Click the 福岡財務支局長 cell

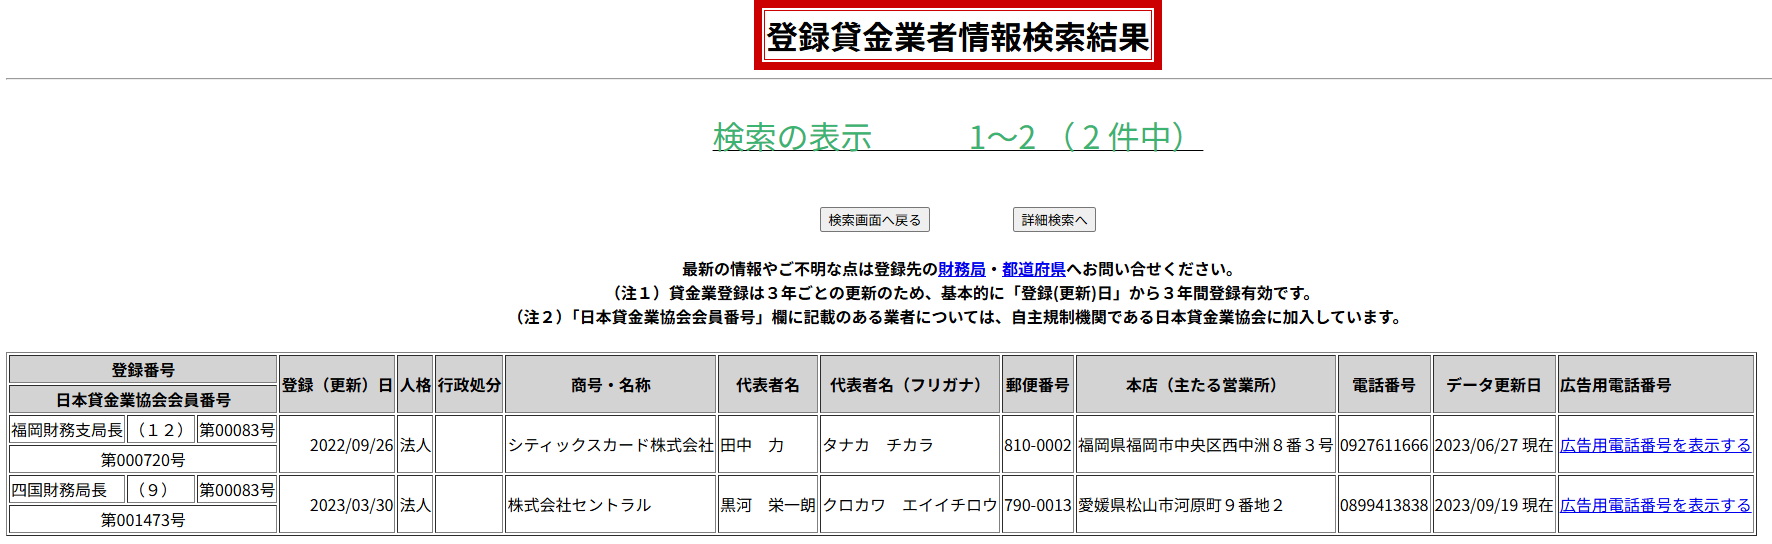pos(67,430)
